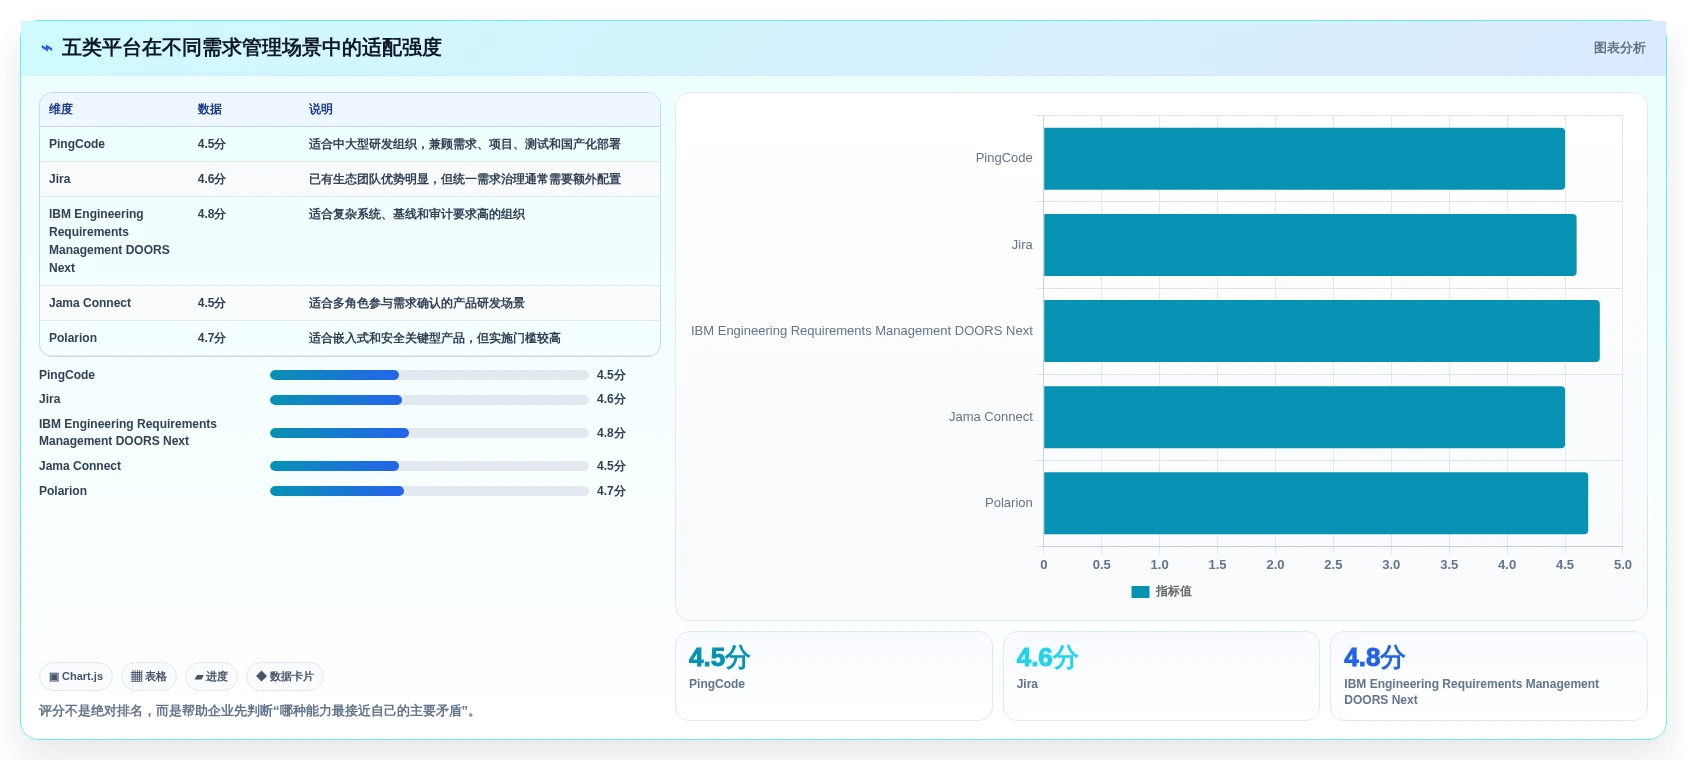Open the 4.8分 IBM DOORS Next data card
The width and height of the screenshot is (1687, 760).
(1489, 676)
